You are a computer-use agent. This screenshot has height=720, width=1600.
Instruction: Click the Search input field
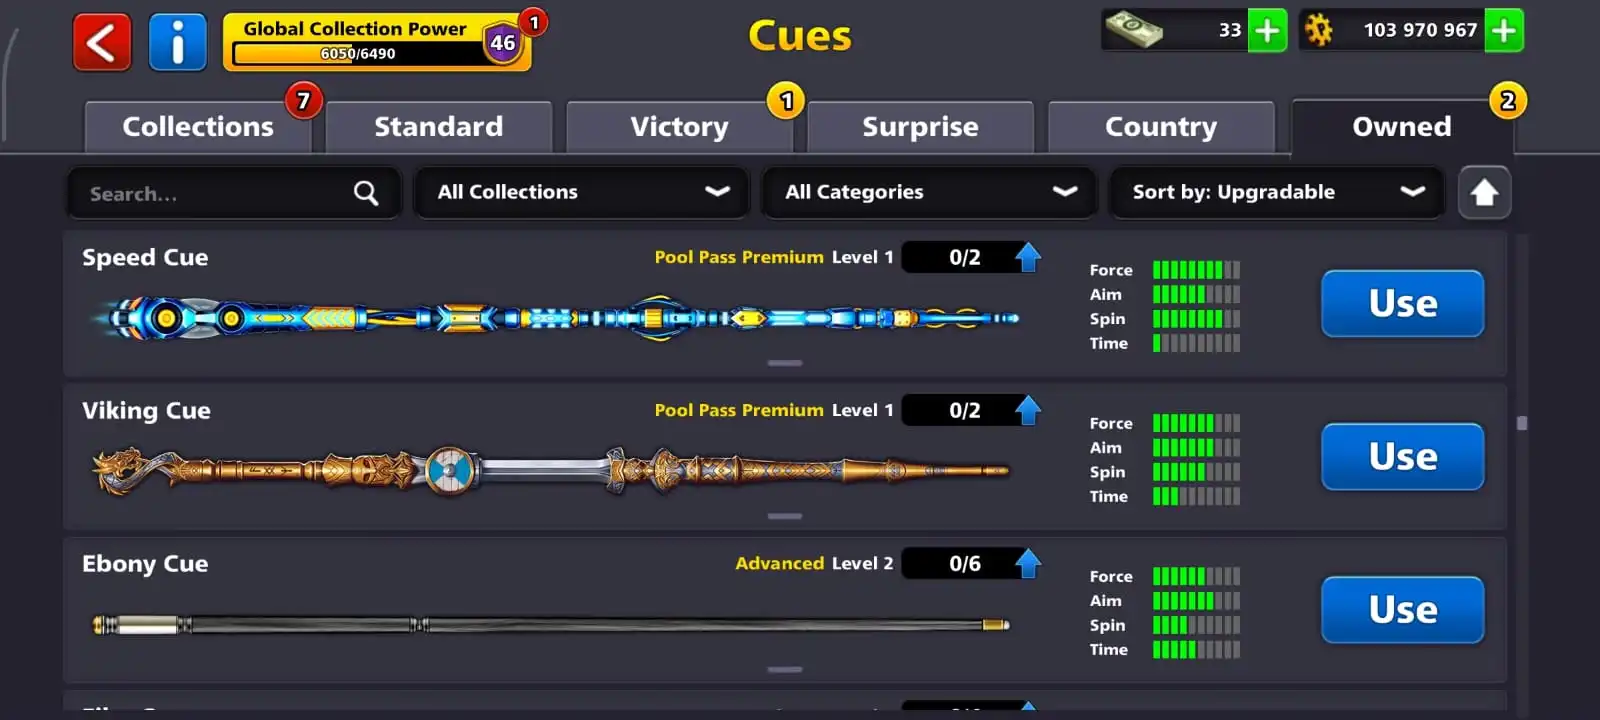(x=234, y=192)
